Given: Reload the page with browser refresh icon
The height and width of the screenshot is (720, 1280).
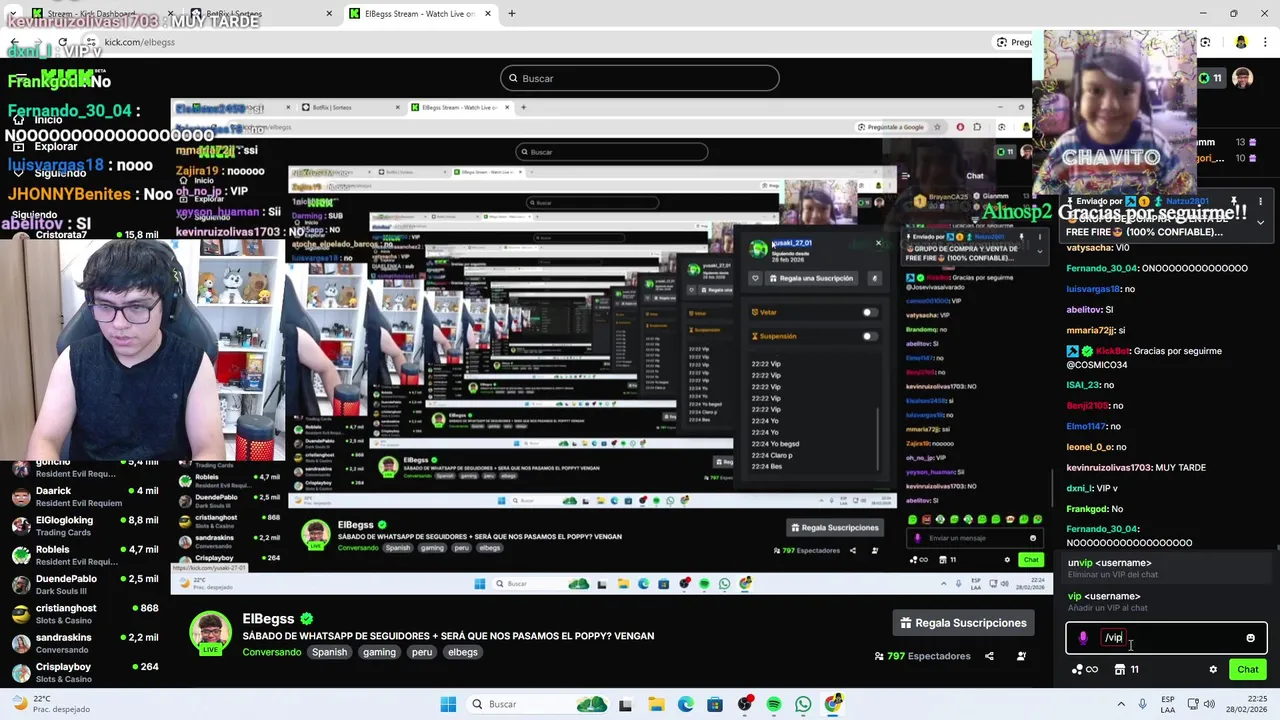Looking at the screenshot, I should click(62, 42).
